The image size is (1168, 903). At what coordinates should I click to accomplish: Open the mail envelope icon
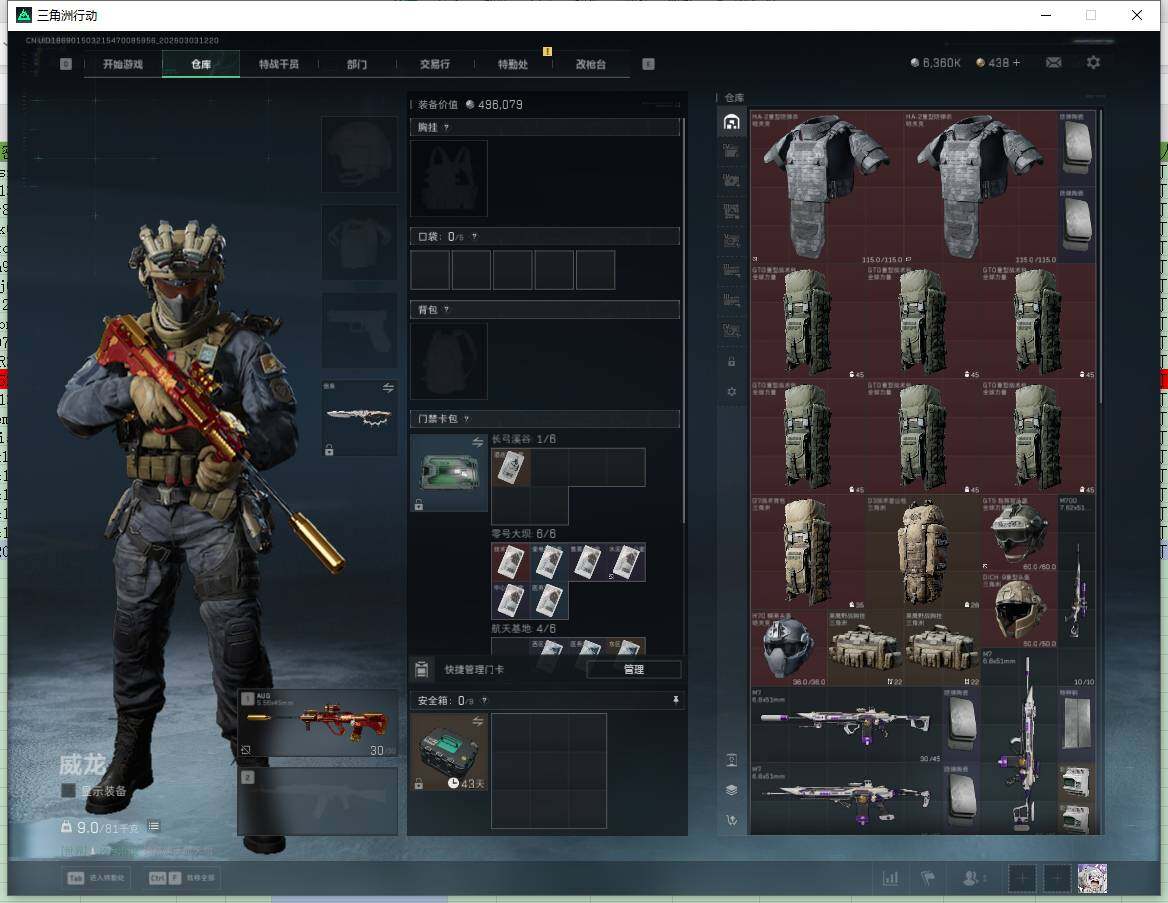click(1053, 63)
